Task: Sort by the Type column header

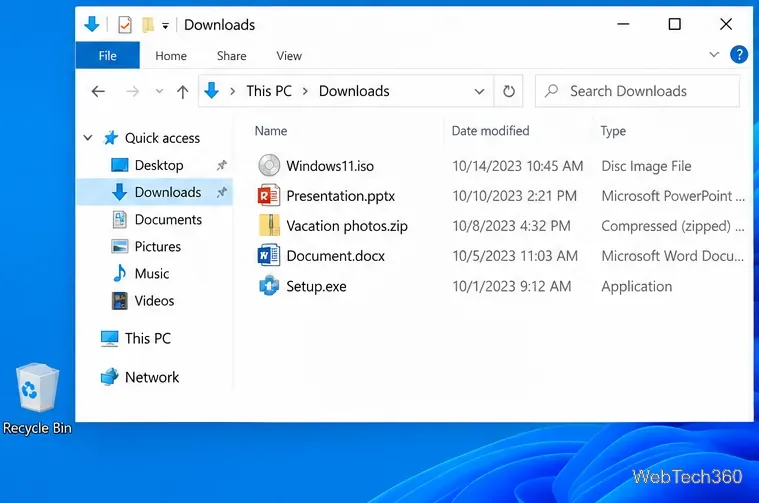Action: click(x=613, y=131)
